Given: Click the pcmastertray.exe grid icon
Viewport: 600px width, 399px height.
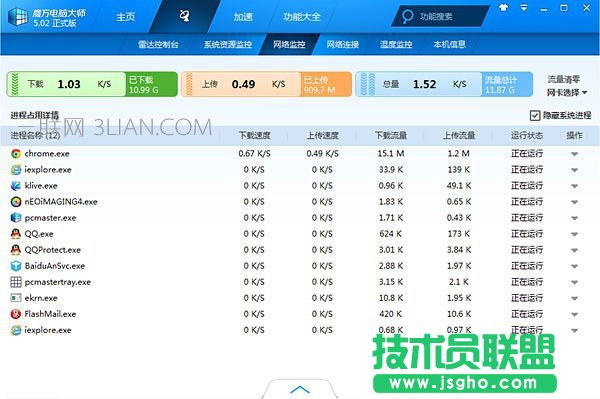Looking at the screenshot, I should click(16, 282).
